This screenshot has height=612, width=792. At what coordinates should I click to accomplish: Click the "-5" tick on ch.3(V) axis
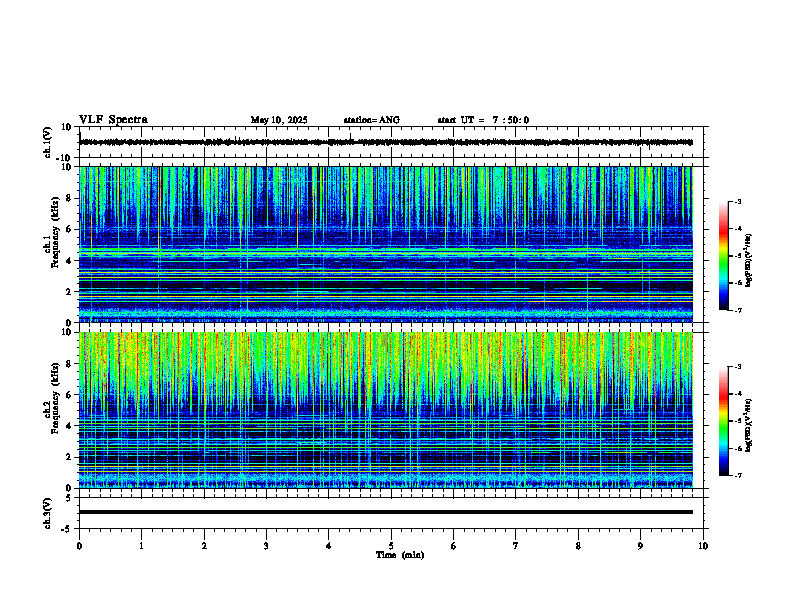(67, 529)
